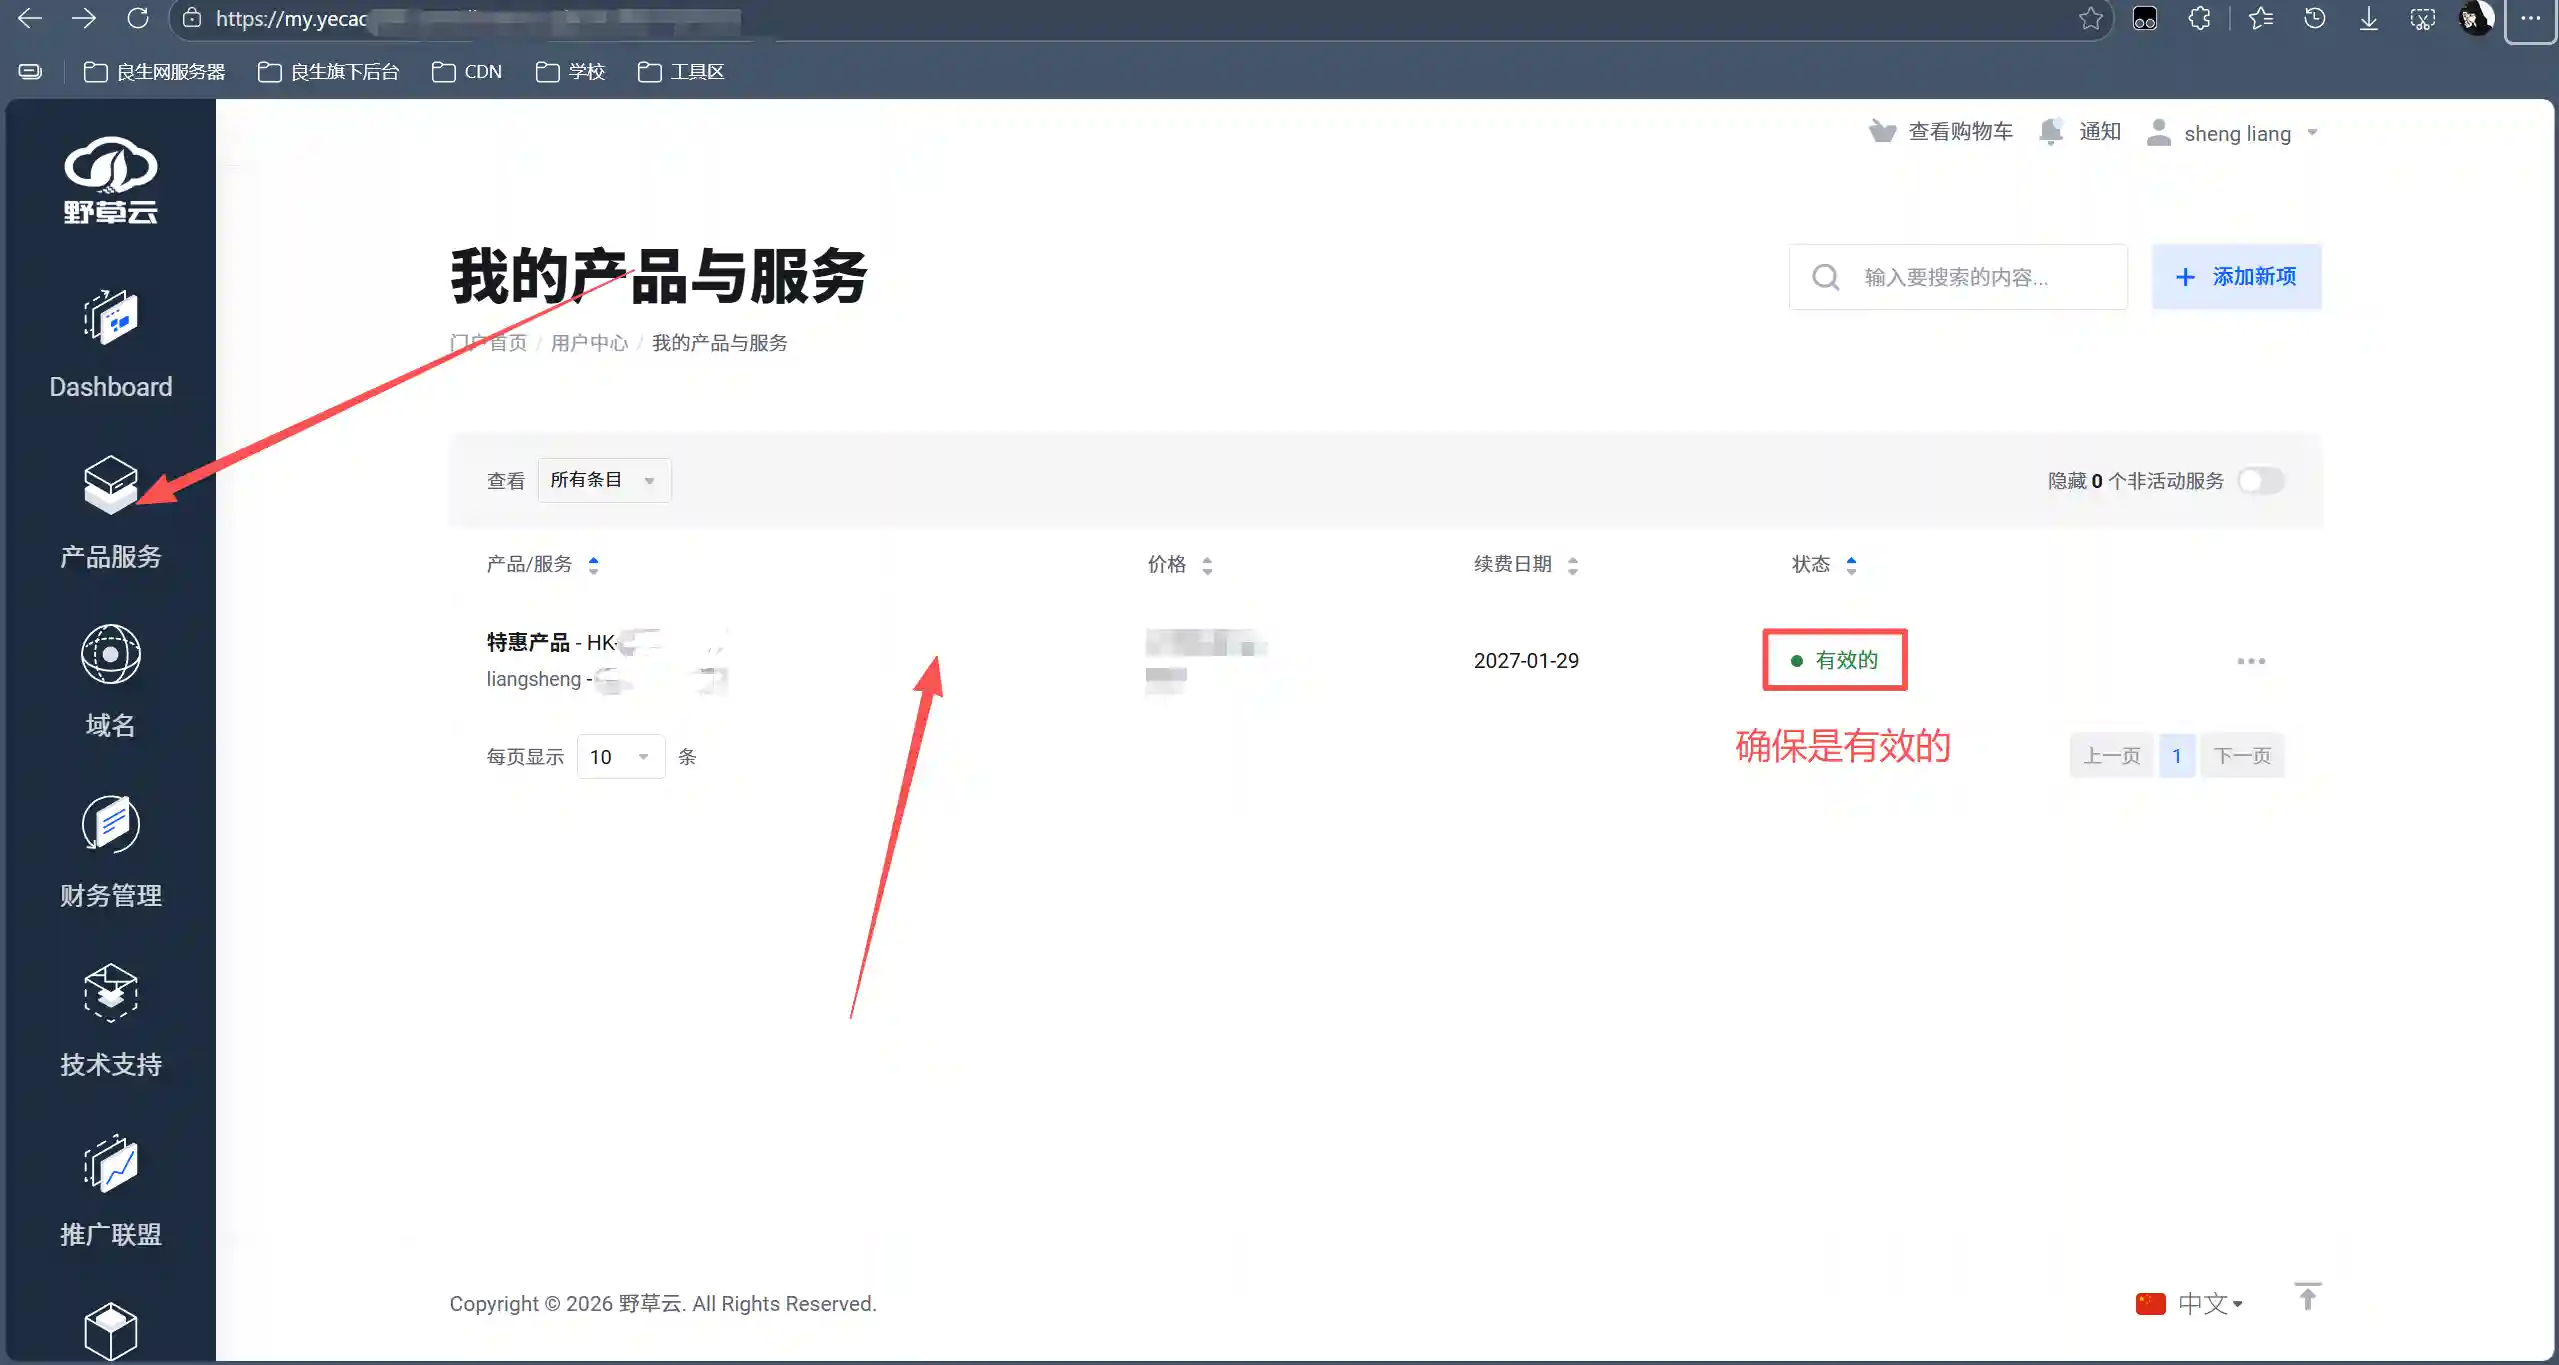
Task: Toggle hide inactive services switch
Action: [x=2261, y=481]
